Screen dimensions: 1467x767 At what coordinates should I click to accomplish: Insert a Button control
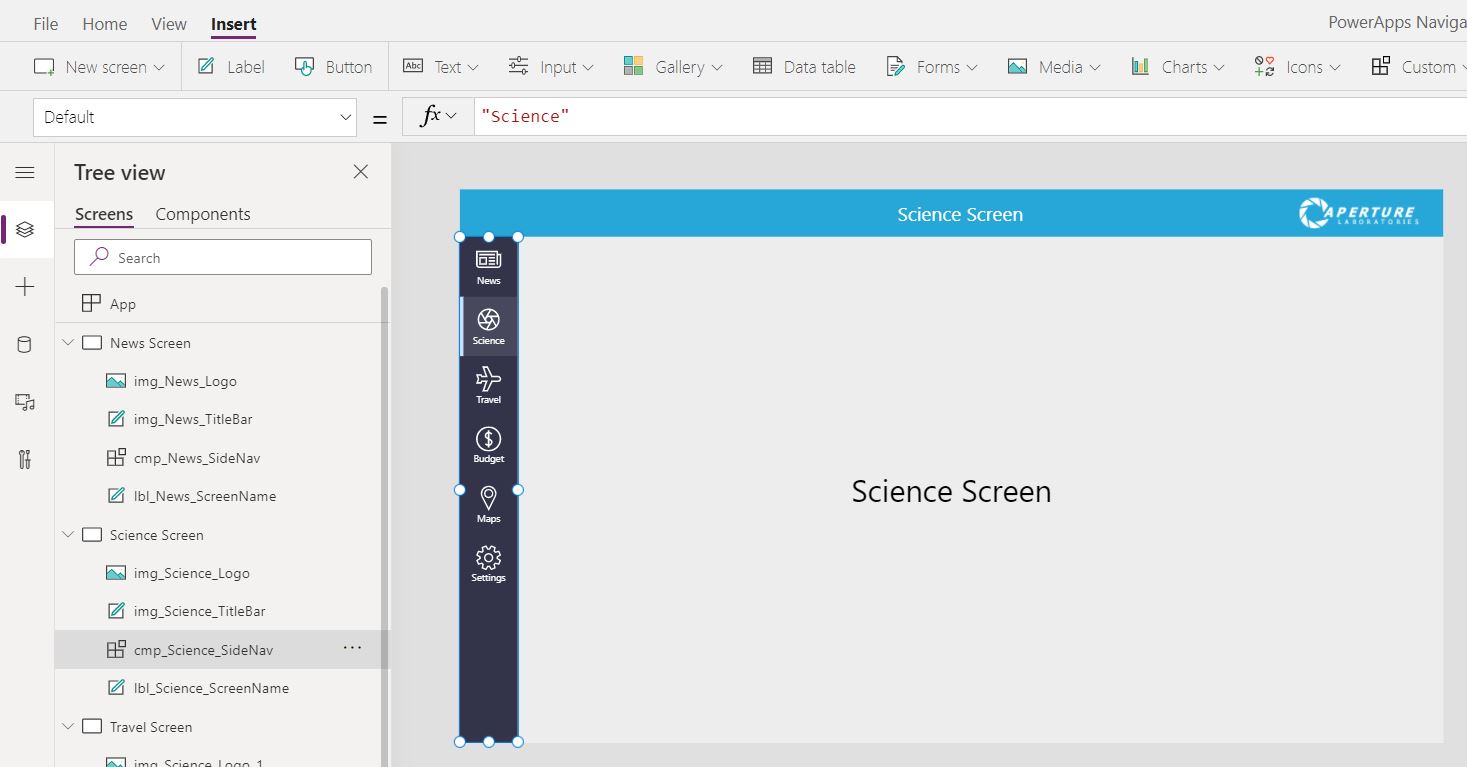(333, 67)
